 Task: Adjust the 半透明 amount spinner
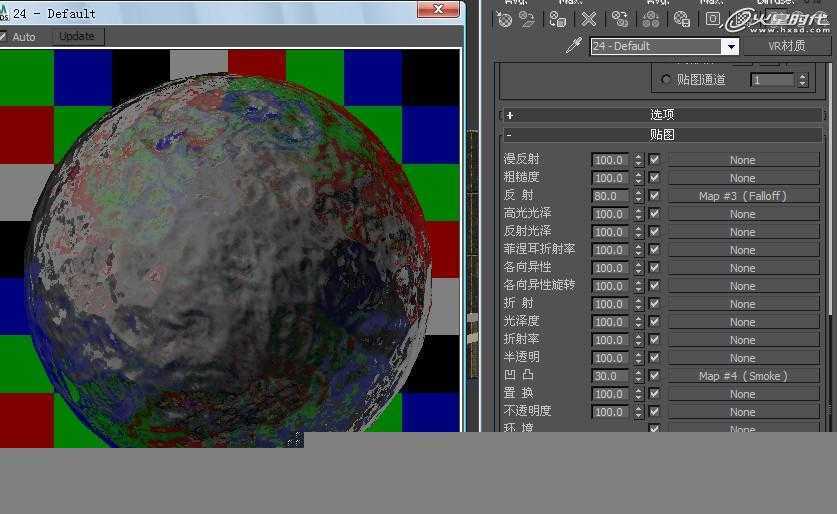point(638,358)
